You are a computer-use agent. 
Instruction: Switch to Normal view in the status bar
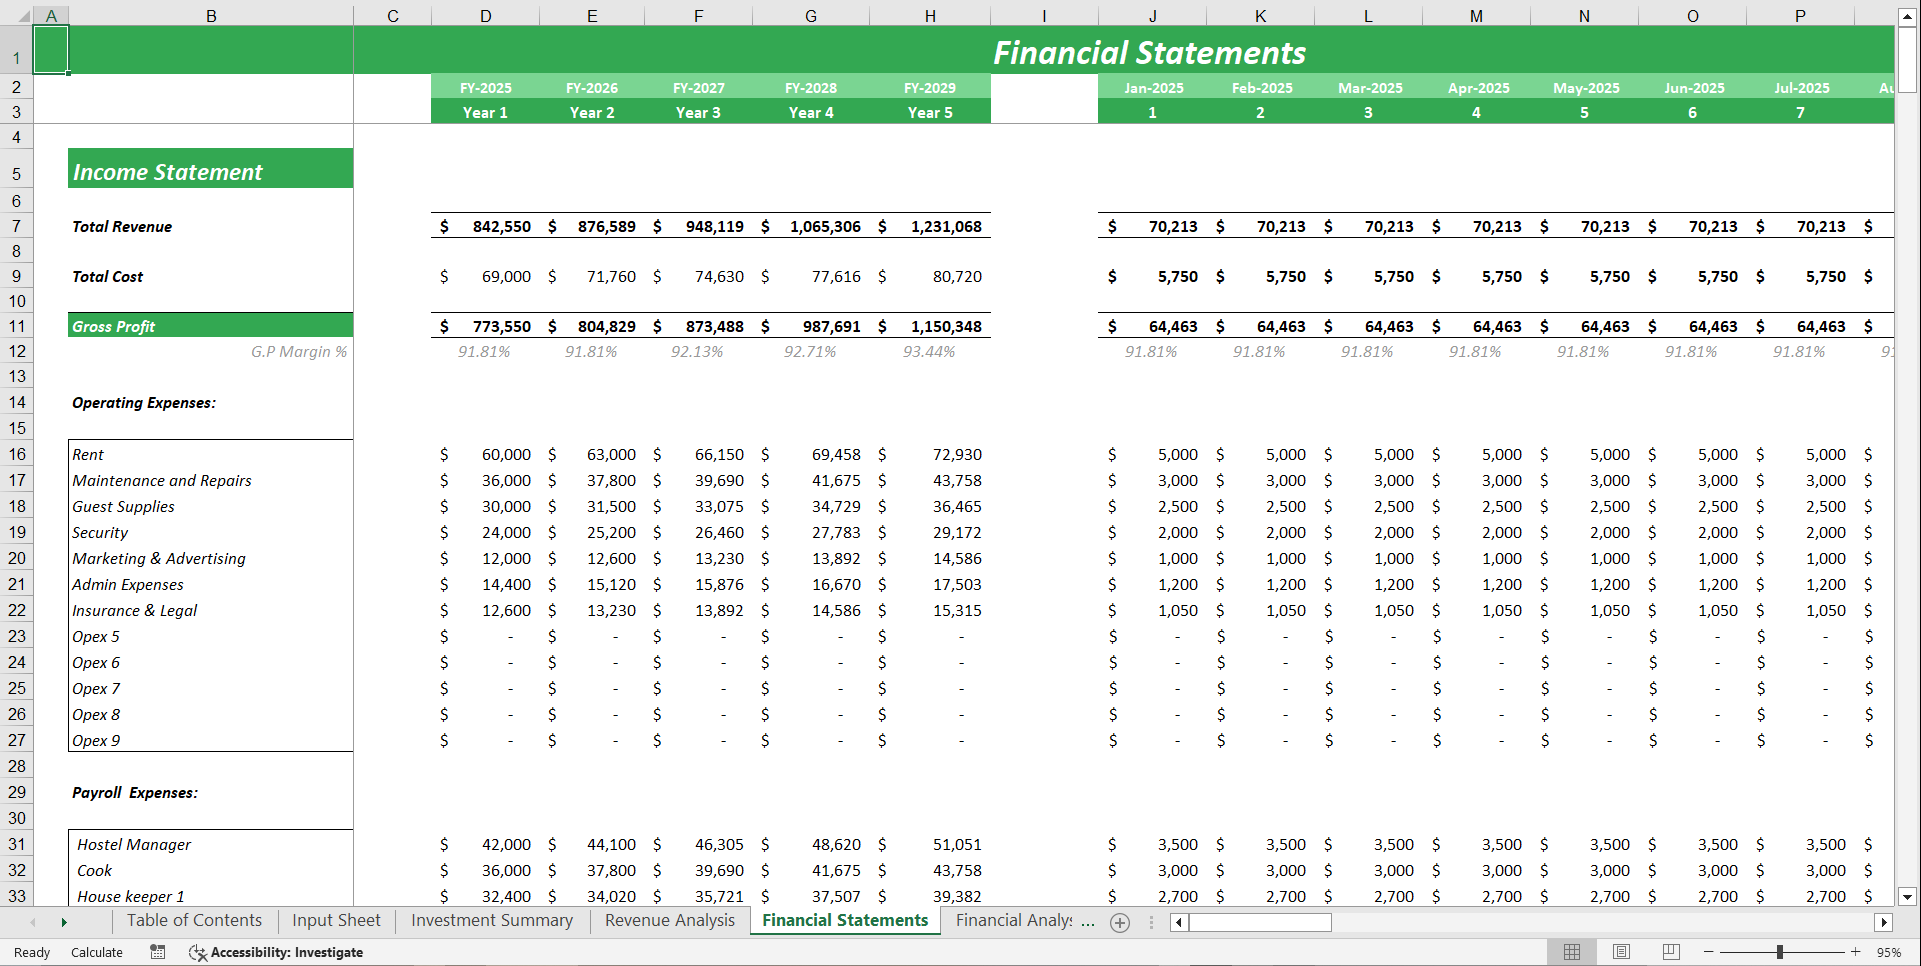pyautogui.click(x=1571, y=951)
